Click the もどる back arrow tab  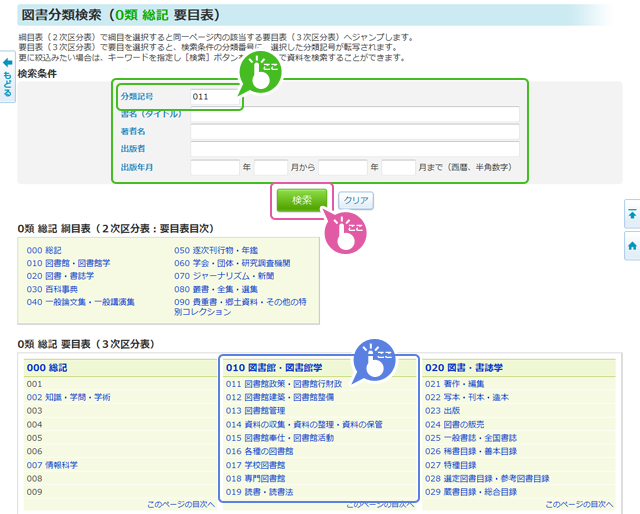(x=7, y=77)
